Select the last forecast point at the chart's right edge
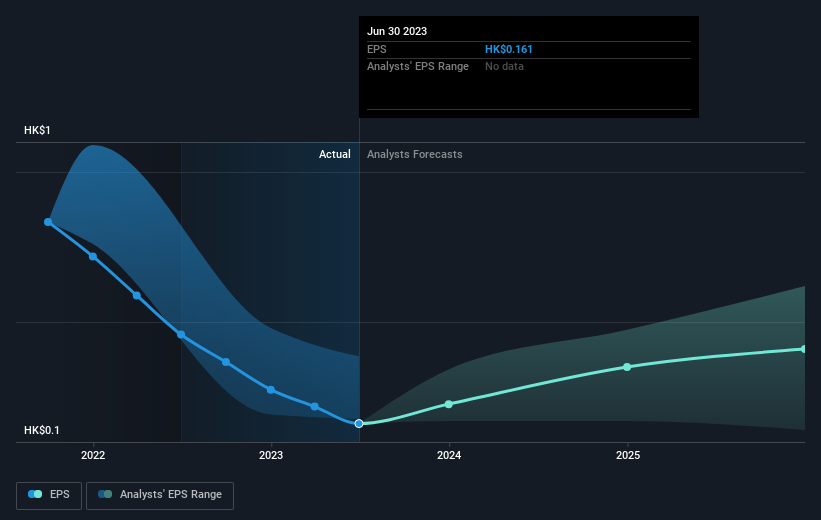821x520 pixels. point(804,349)
